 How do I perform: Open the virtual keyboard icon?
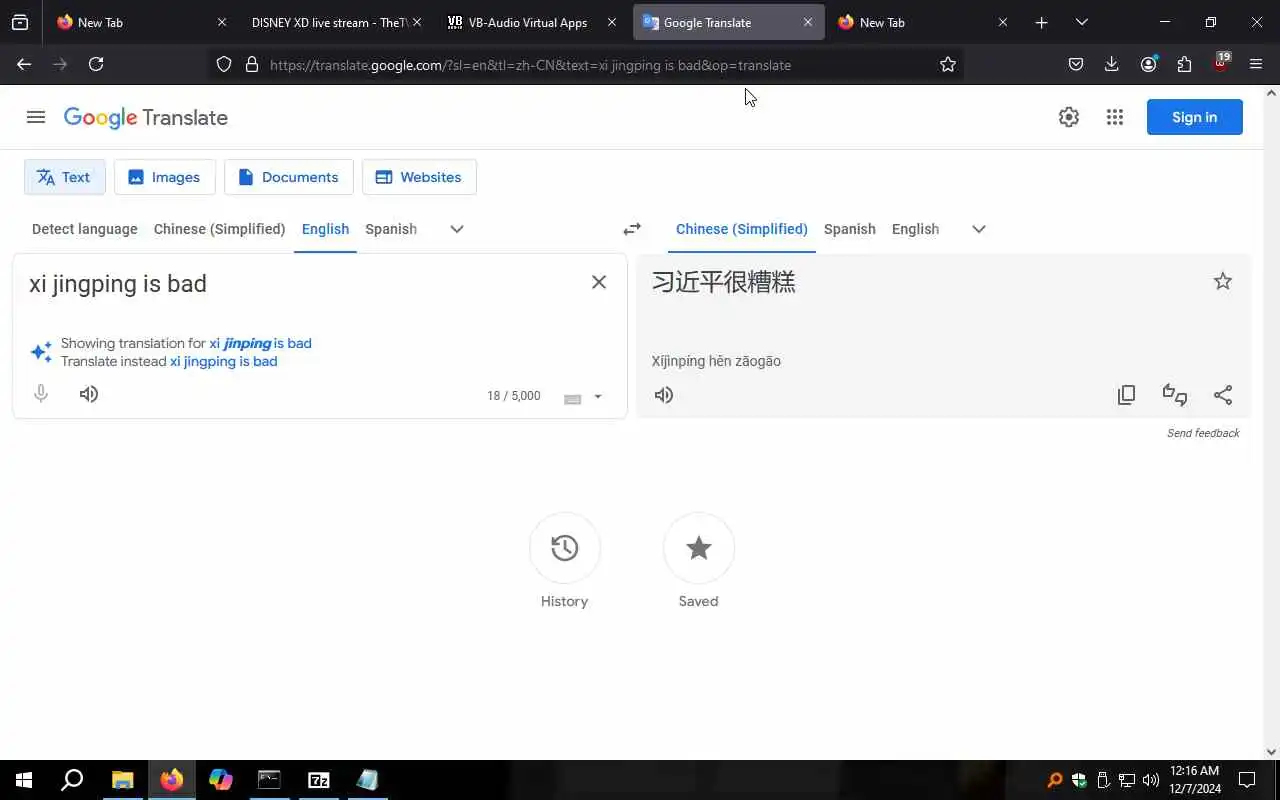tap(572, 398)
